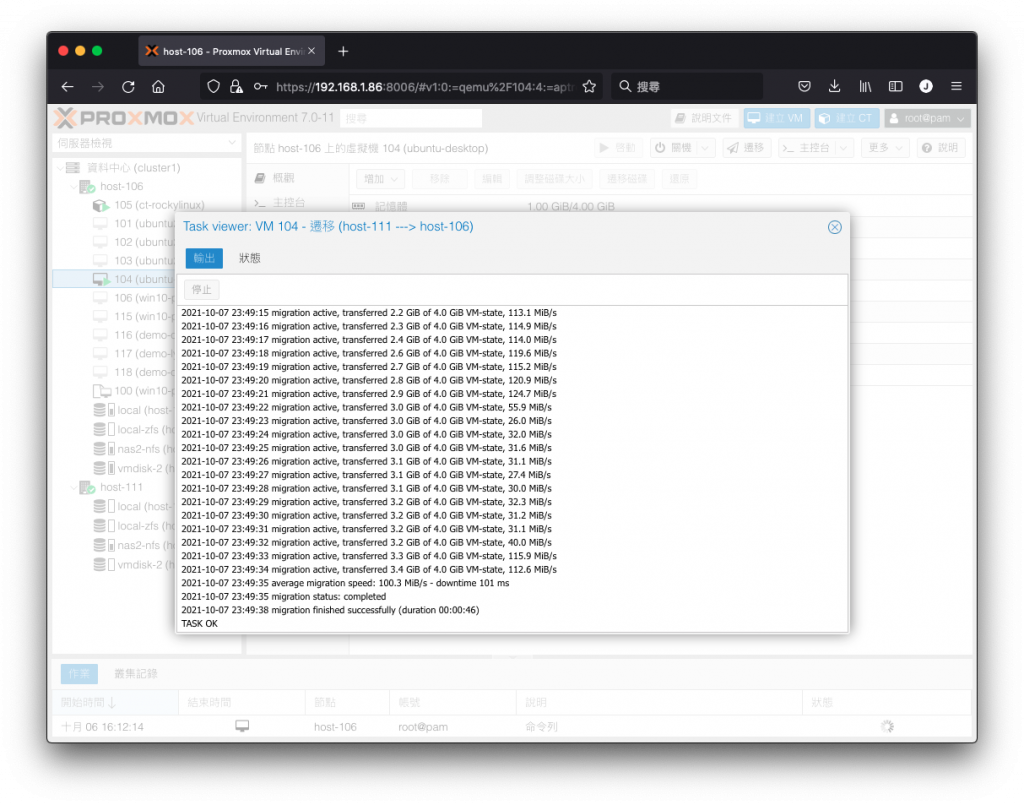This screenshot has height=805, width=1024.
Task: Collapse the 資料中心 (cluster1) tree node
Action: point(60,168)
